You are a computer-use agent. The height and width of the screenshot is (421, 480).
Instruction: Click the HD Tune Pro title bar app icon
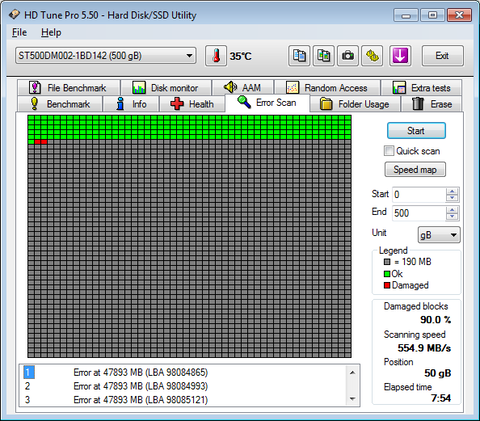14,15
